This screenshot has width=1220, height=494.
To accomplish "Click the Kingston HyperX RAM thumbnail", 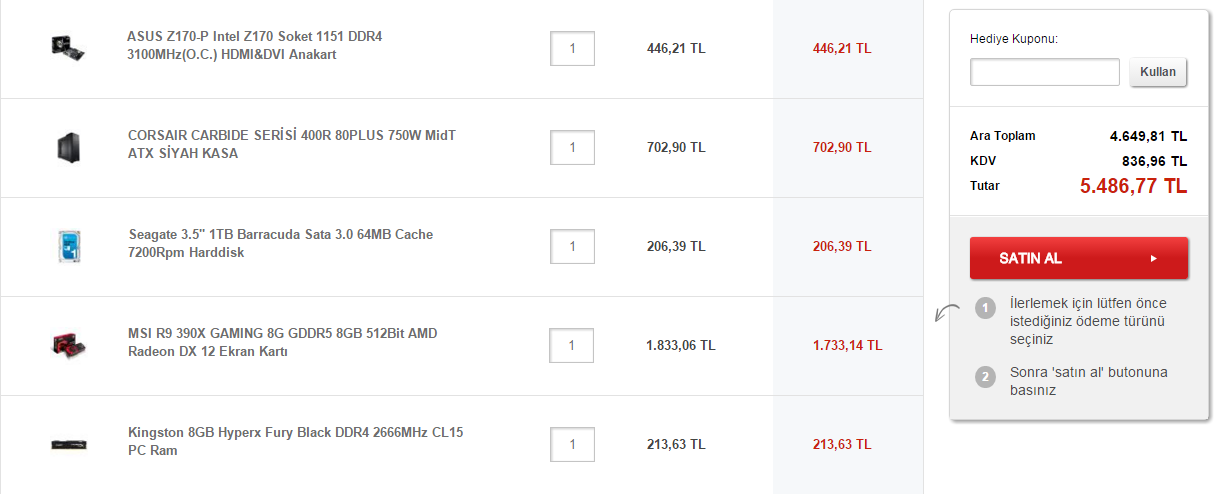I will 68,444.
